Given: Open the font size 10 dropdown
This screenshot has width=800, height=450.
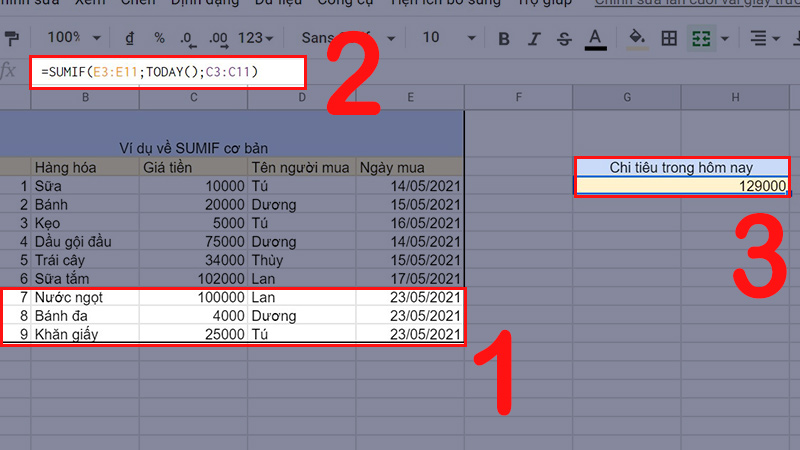Looking at the screenshot, I should (x=444, y=38).
